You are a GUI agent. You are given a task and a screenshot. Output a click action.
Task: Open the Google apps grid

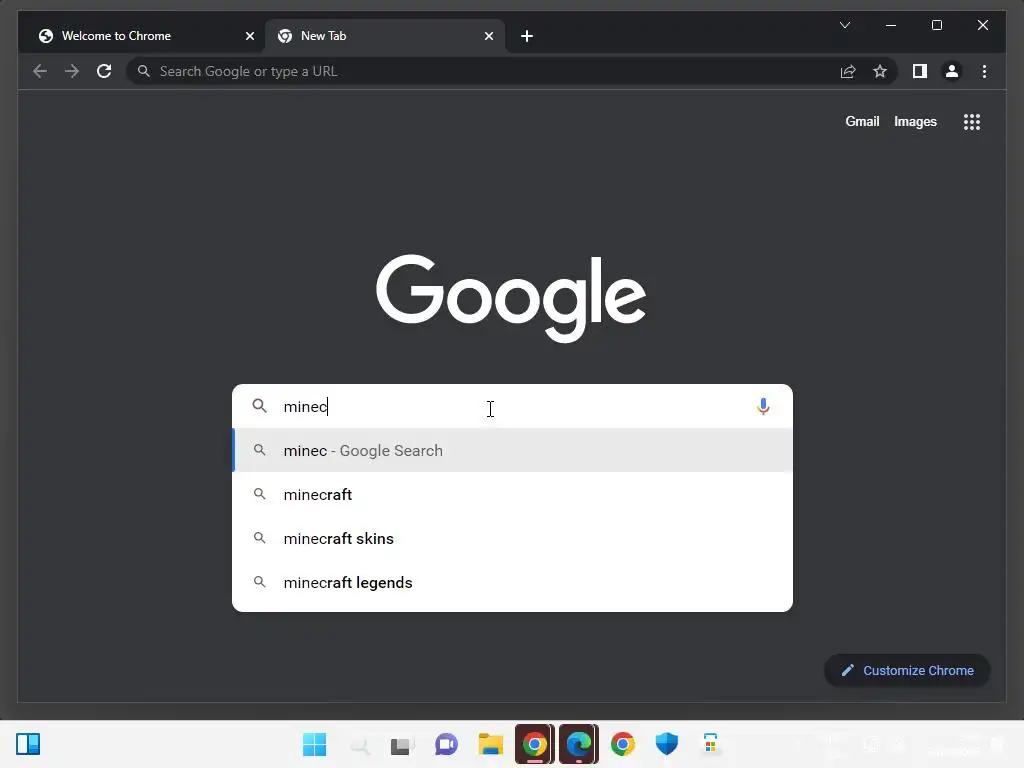pos(972,121)
